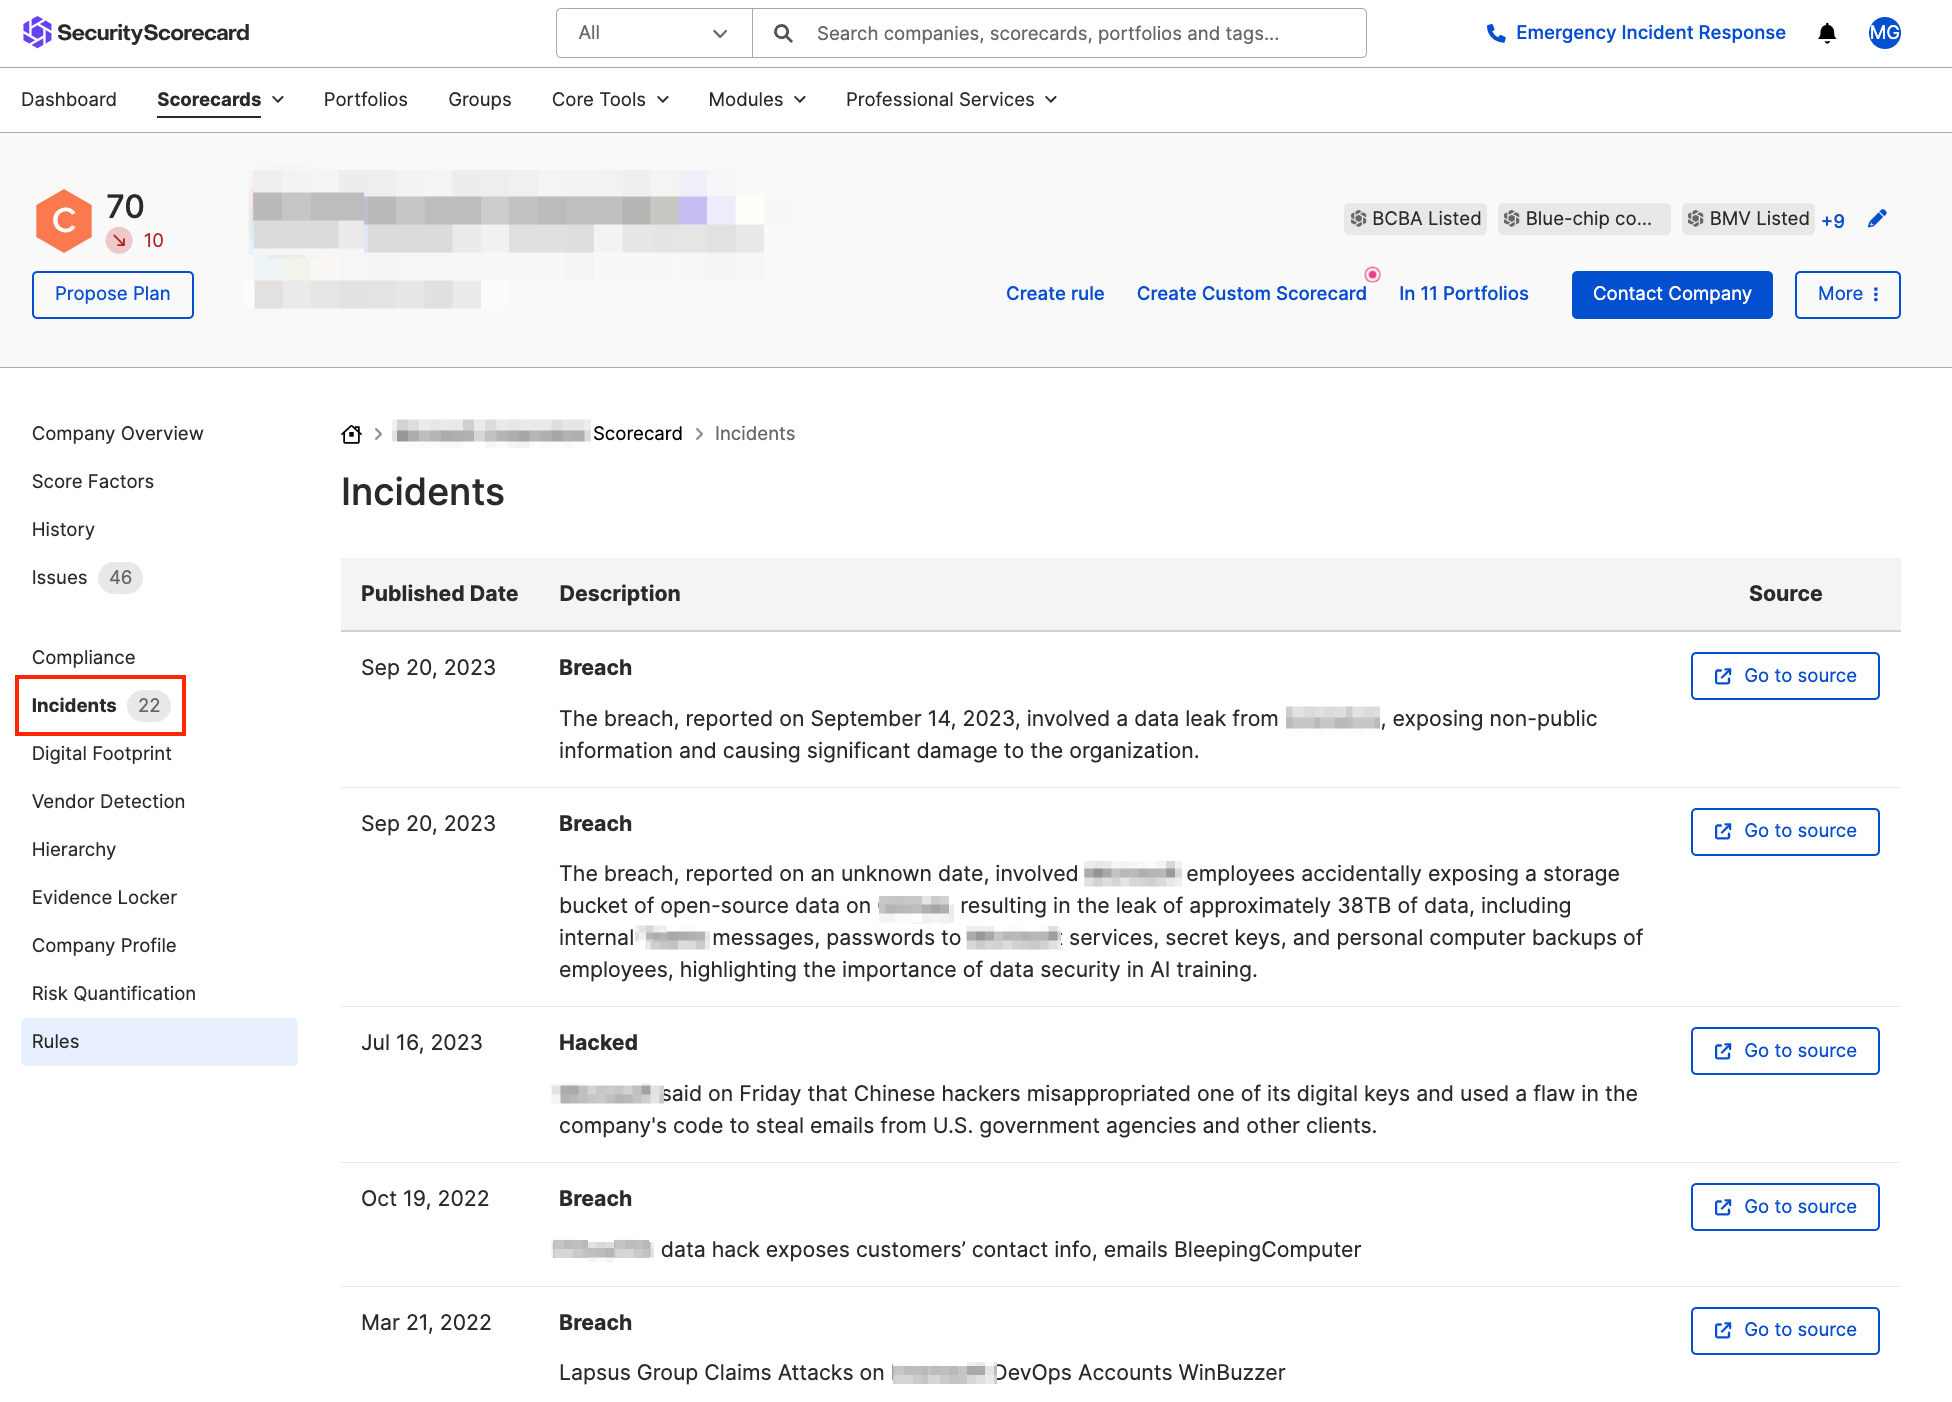The height and width of the screenshot is (1402, 1952).
Task: Click the pencil edit tags icon
Action: click(x=1878, y=219)
